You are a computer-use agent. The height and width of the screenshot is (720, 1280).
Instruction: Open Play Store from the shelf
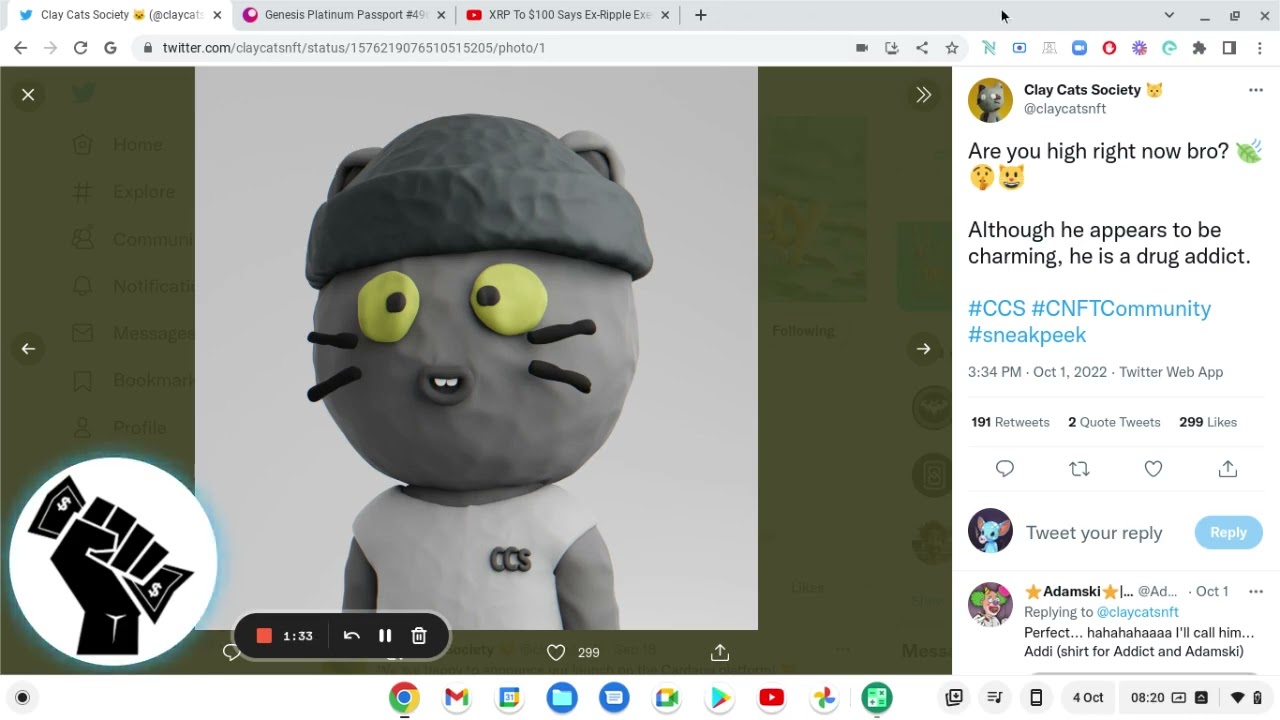click(x=719, y=698)
